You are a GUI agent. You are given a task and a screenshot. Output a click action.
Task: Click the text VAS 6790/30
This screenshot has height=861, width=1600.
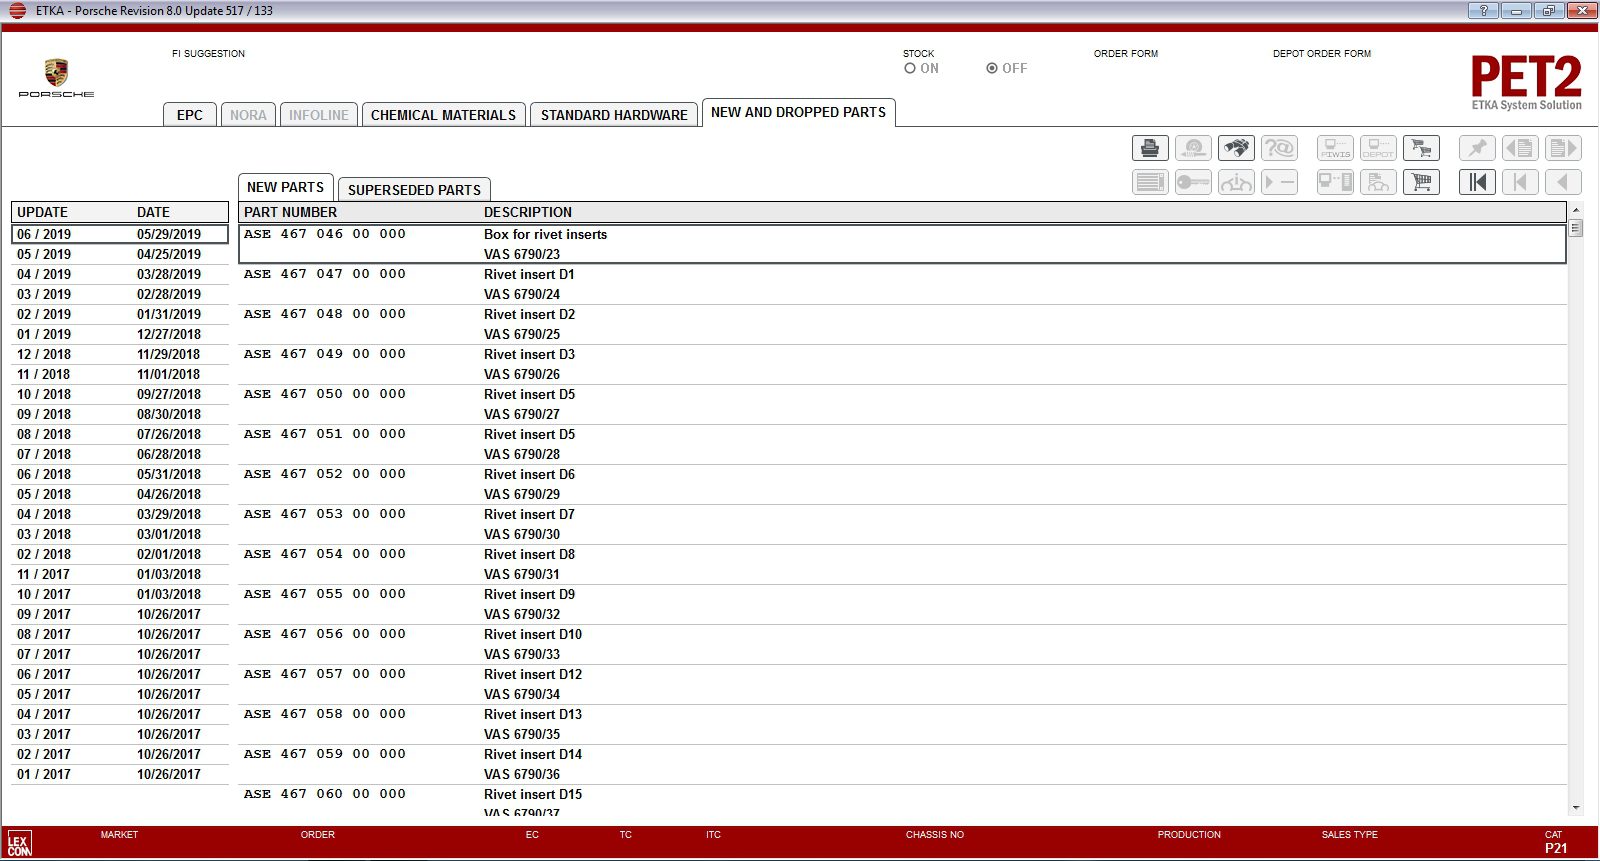click(522, 534)
